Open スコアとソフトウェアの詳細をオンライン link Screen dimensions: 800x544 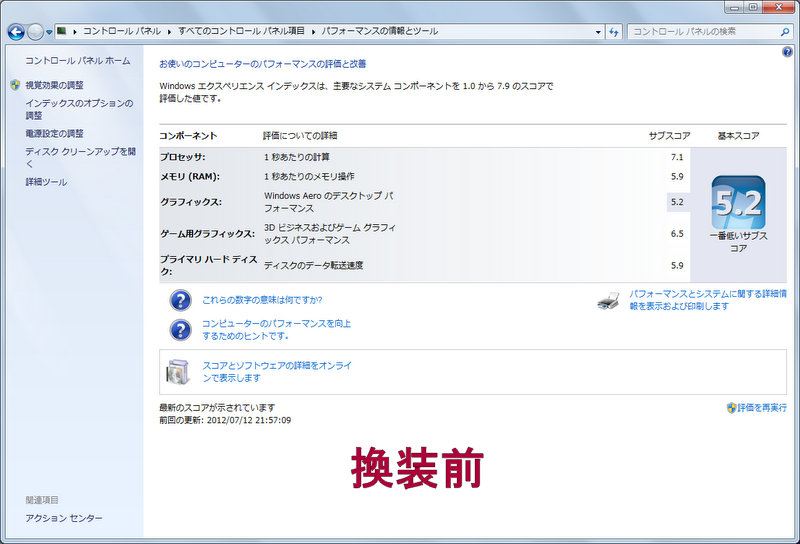277,372
